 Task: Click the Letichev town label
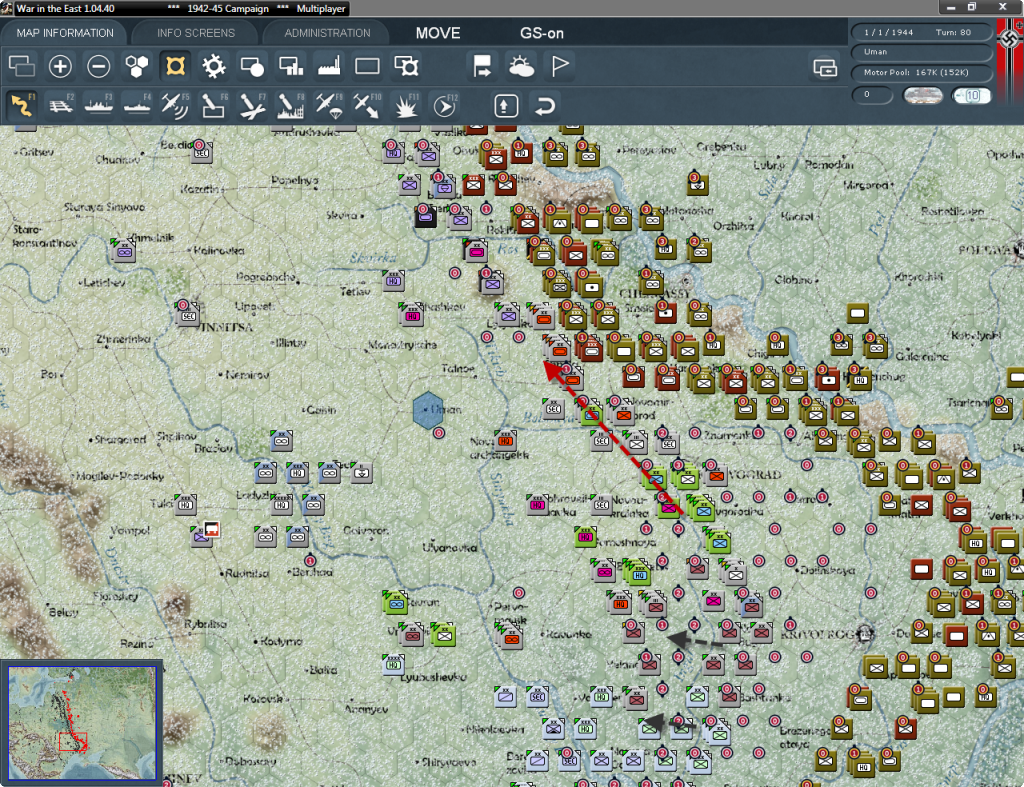click(x=104, y=283)
